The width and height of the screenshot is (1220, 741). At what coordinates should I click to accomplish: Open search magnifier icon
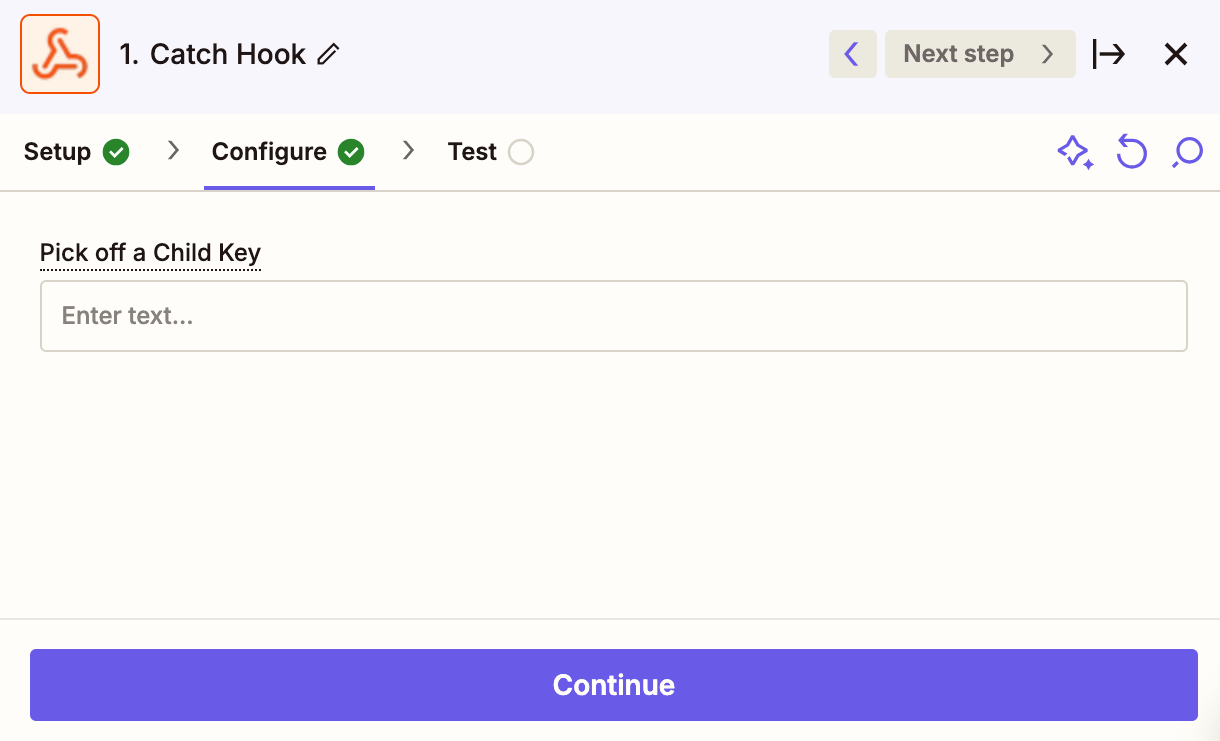1187,152
